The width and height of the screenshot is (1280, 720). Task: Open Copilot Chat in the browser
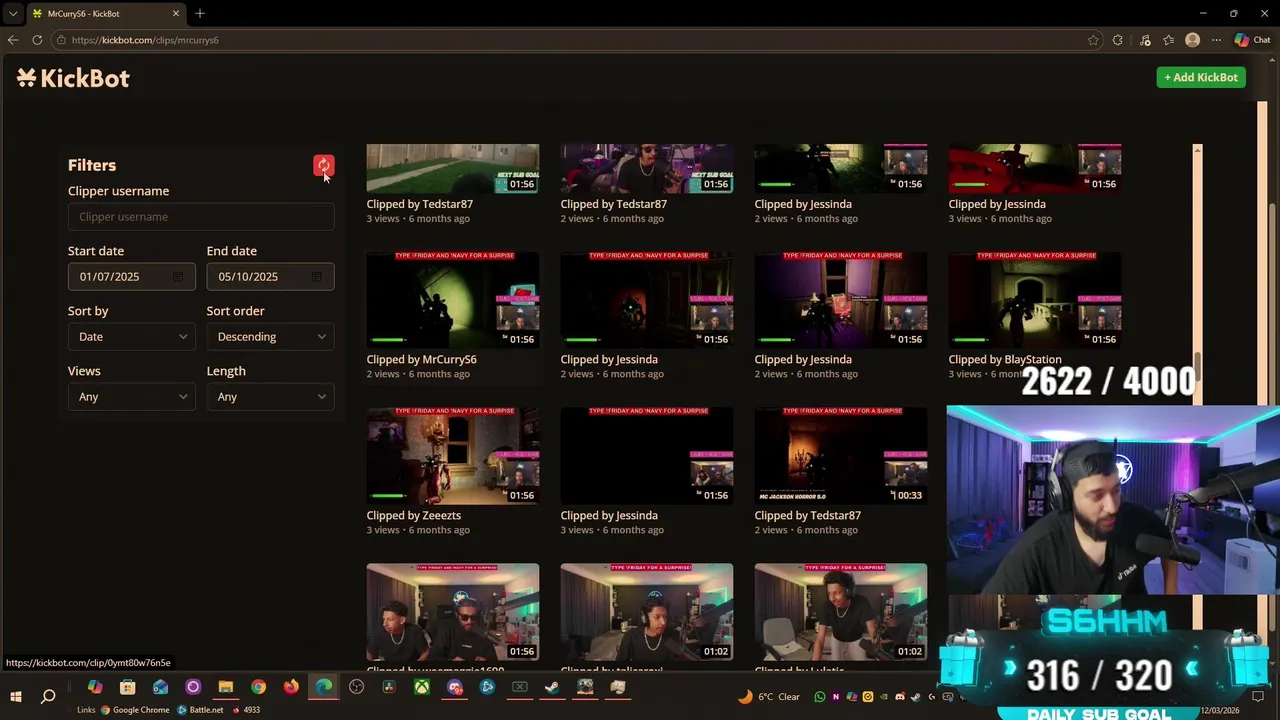point(1252,40)
